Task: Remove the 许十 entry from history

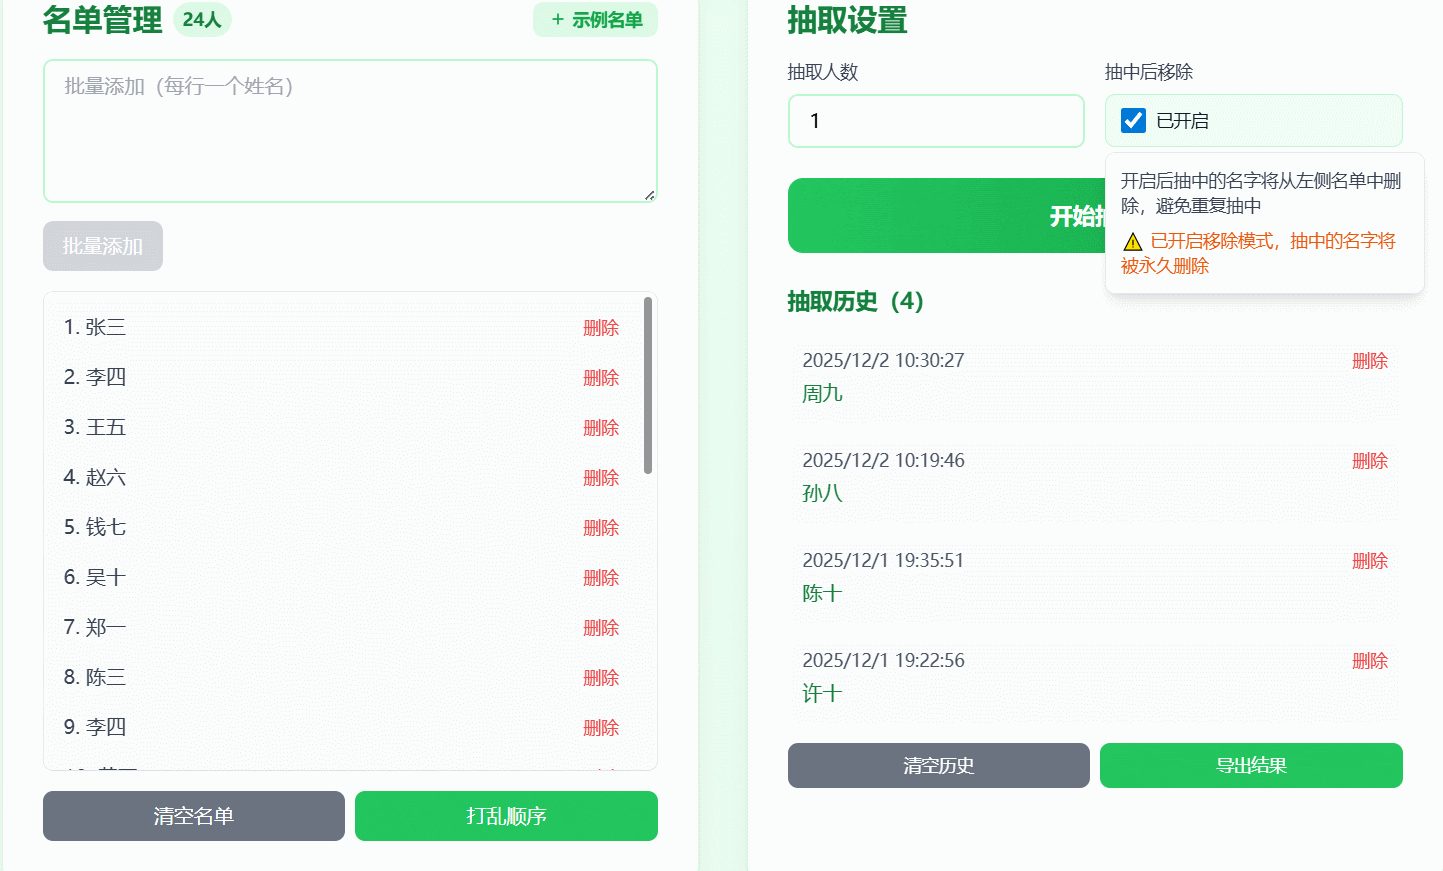Action: coord(1370,660)
